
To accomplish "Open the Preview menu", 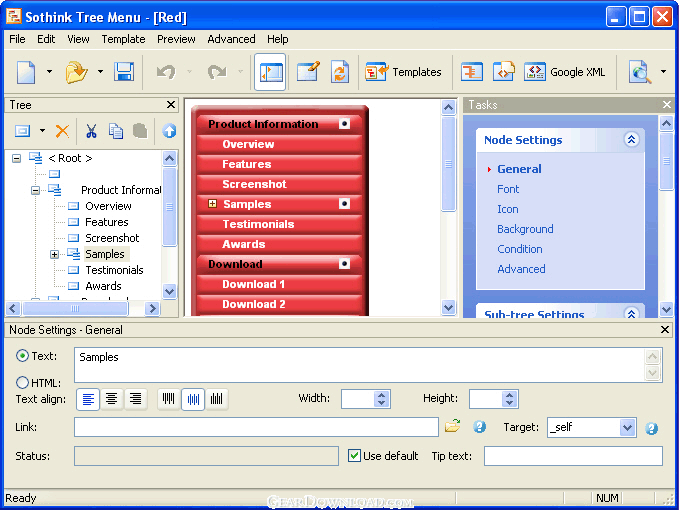I will tap(176, 39).
